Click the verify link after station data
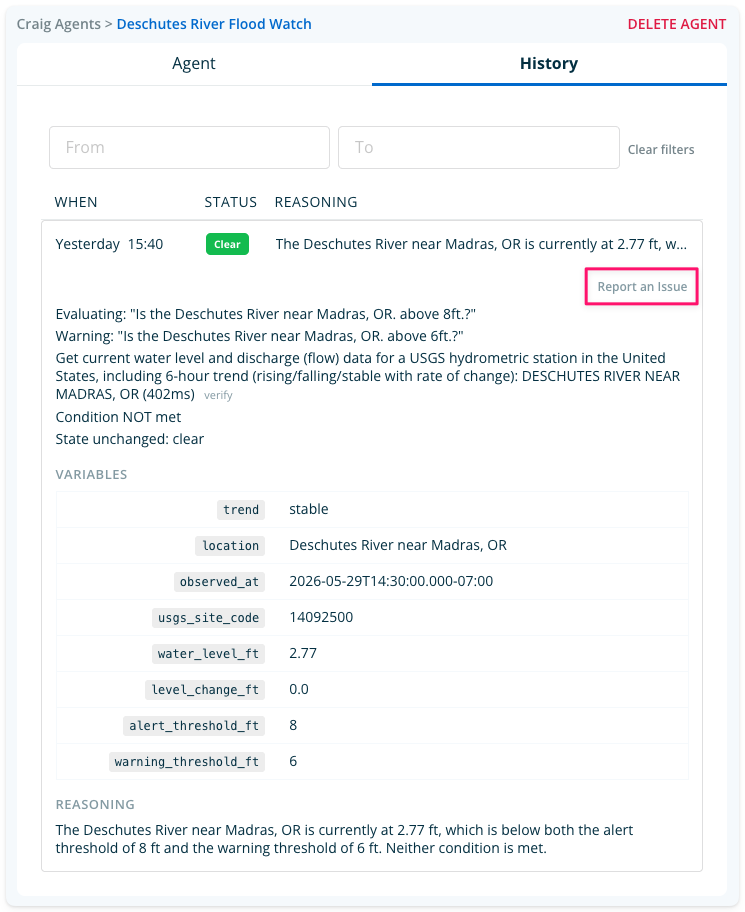The image size is (745, 912). tap(218, 395)
